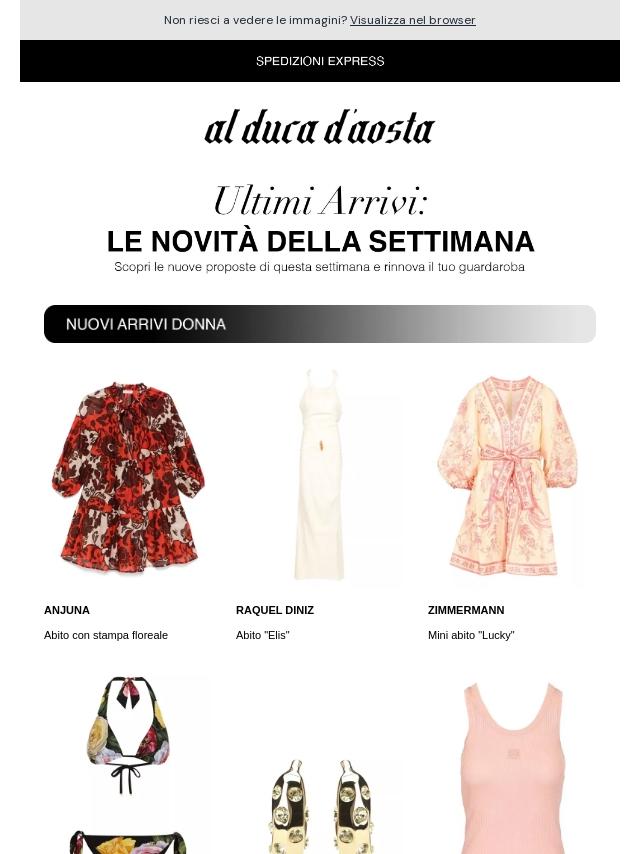Viewport: 640px width, 854px height.
Task: Open the 'Nuovi arrivi donna' section banner
Action: pyautogui.click(x=320, y=324)
